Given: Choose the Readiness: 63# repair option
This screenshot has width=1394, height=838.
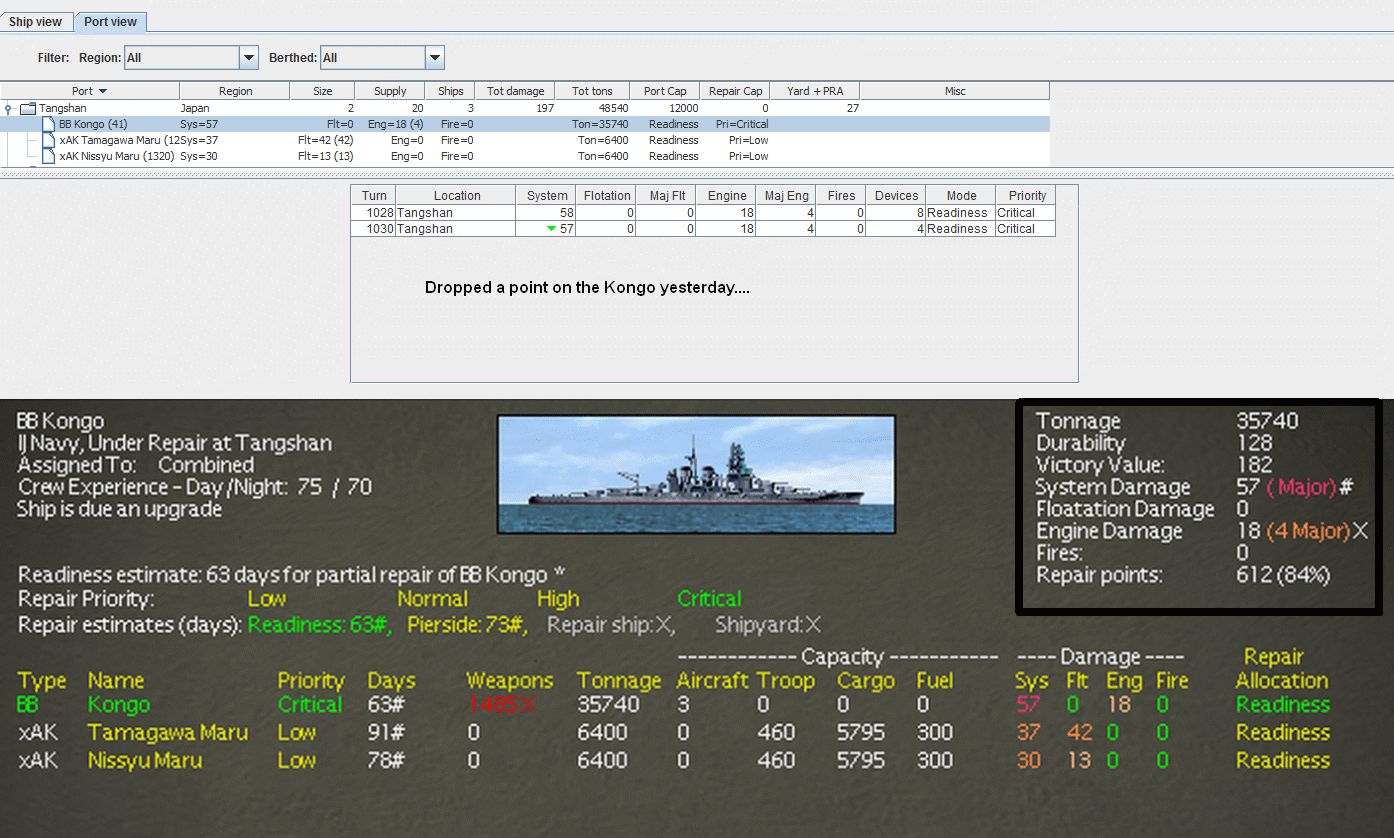Looking at the screenshot, I should pos(319,625).
